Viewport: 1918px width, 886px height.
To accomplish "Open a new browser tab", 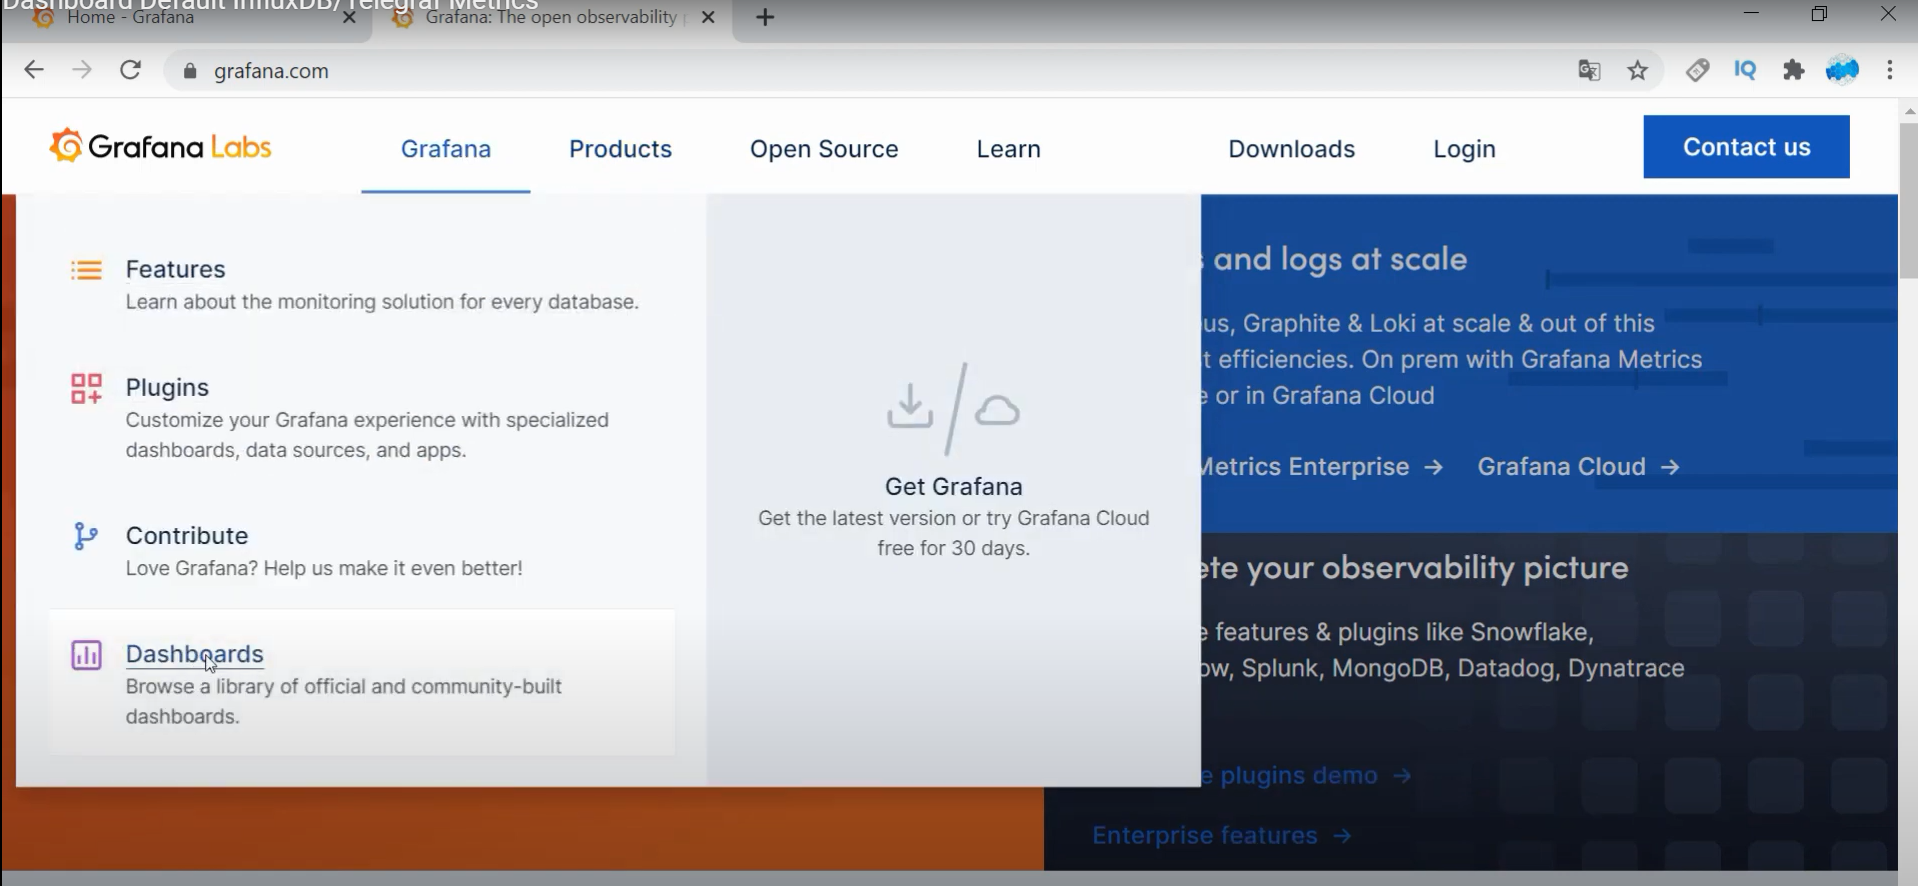I will (x=765, y=17).
